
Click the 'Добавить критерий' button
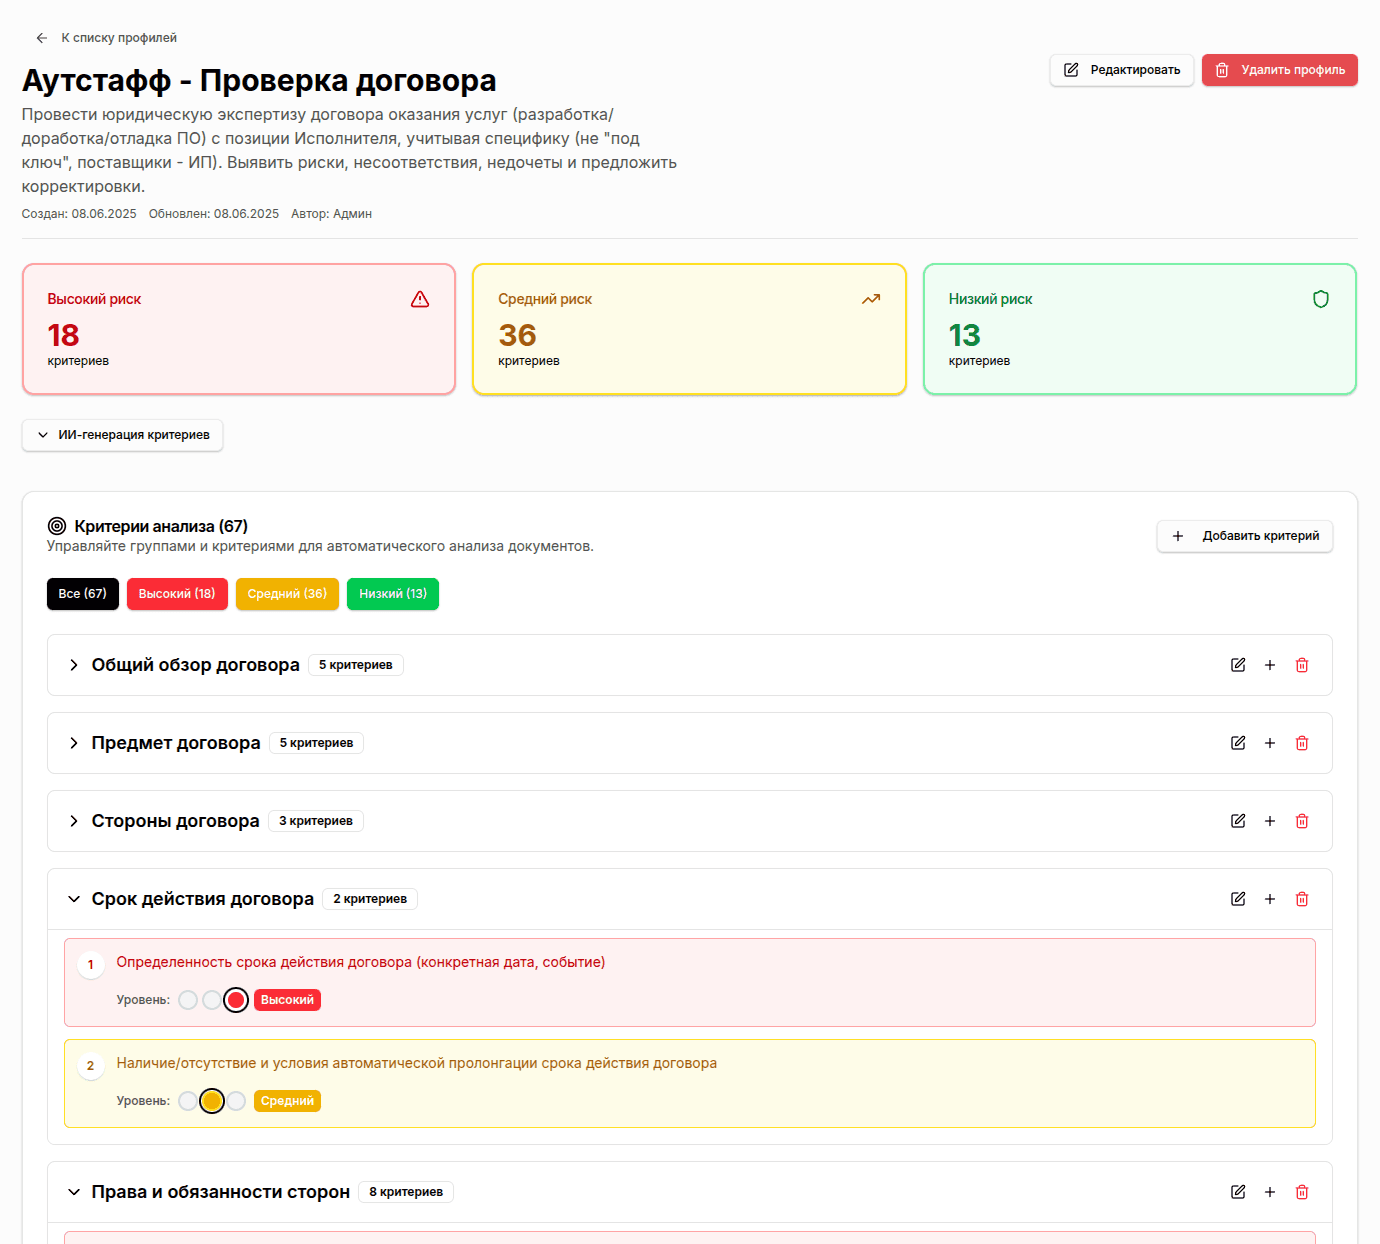[1245, 536]
